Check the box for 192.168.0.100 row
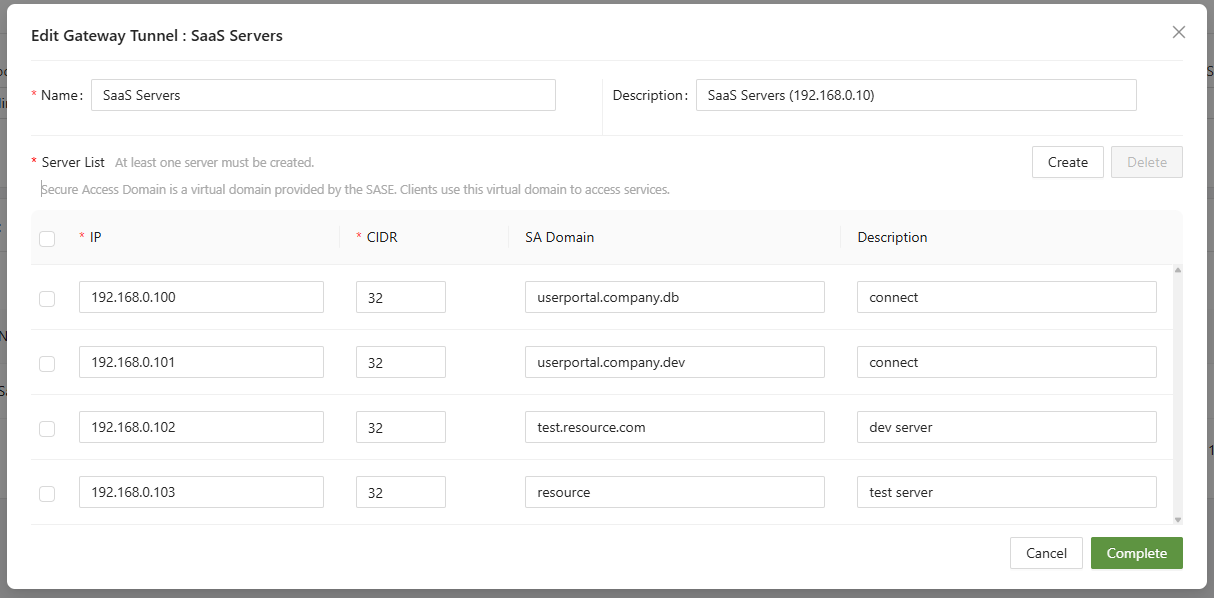This screenshot has height=598, width=1214. [47, 298]
